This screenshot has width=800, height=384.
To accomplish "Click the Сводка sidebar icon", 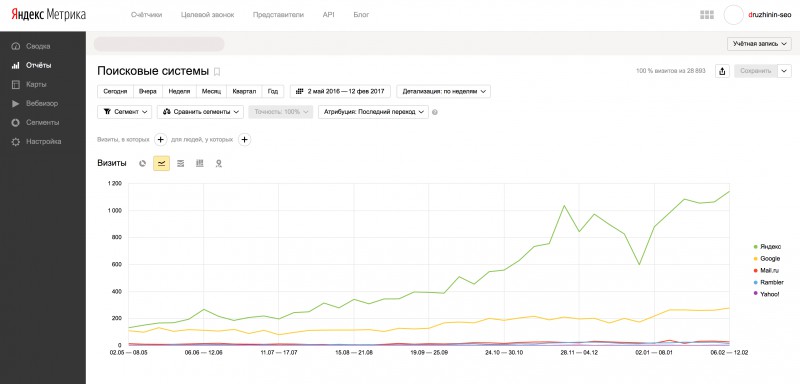I will 15,46.
